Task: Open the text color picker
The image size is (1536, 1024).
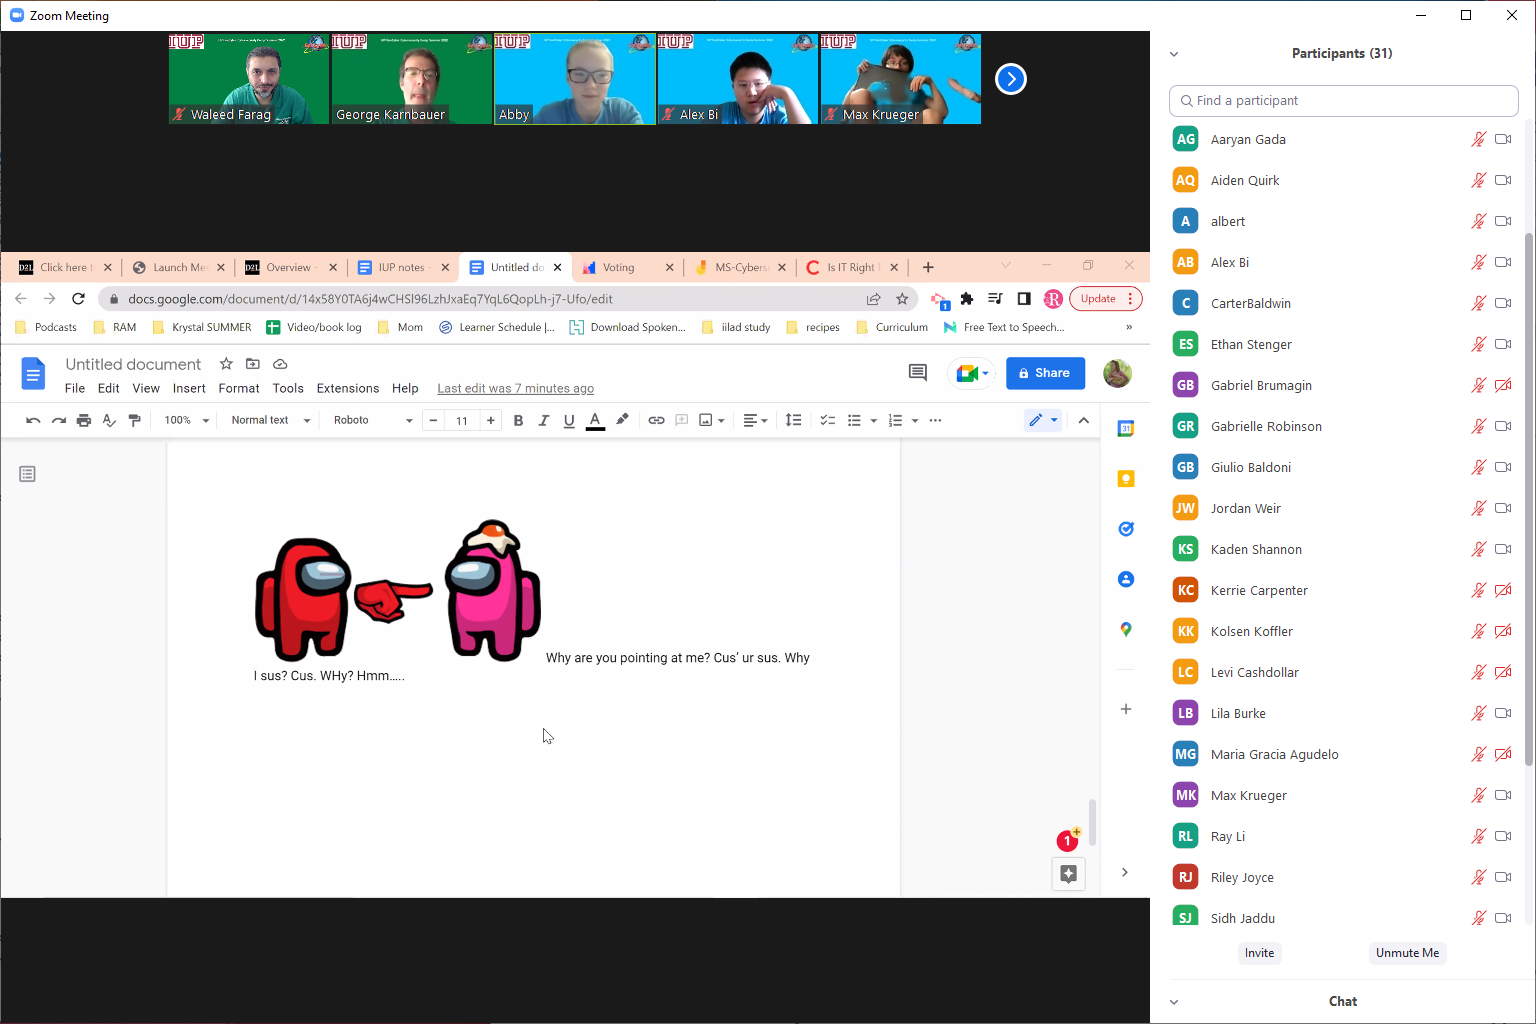Action: 595,421
